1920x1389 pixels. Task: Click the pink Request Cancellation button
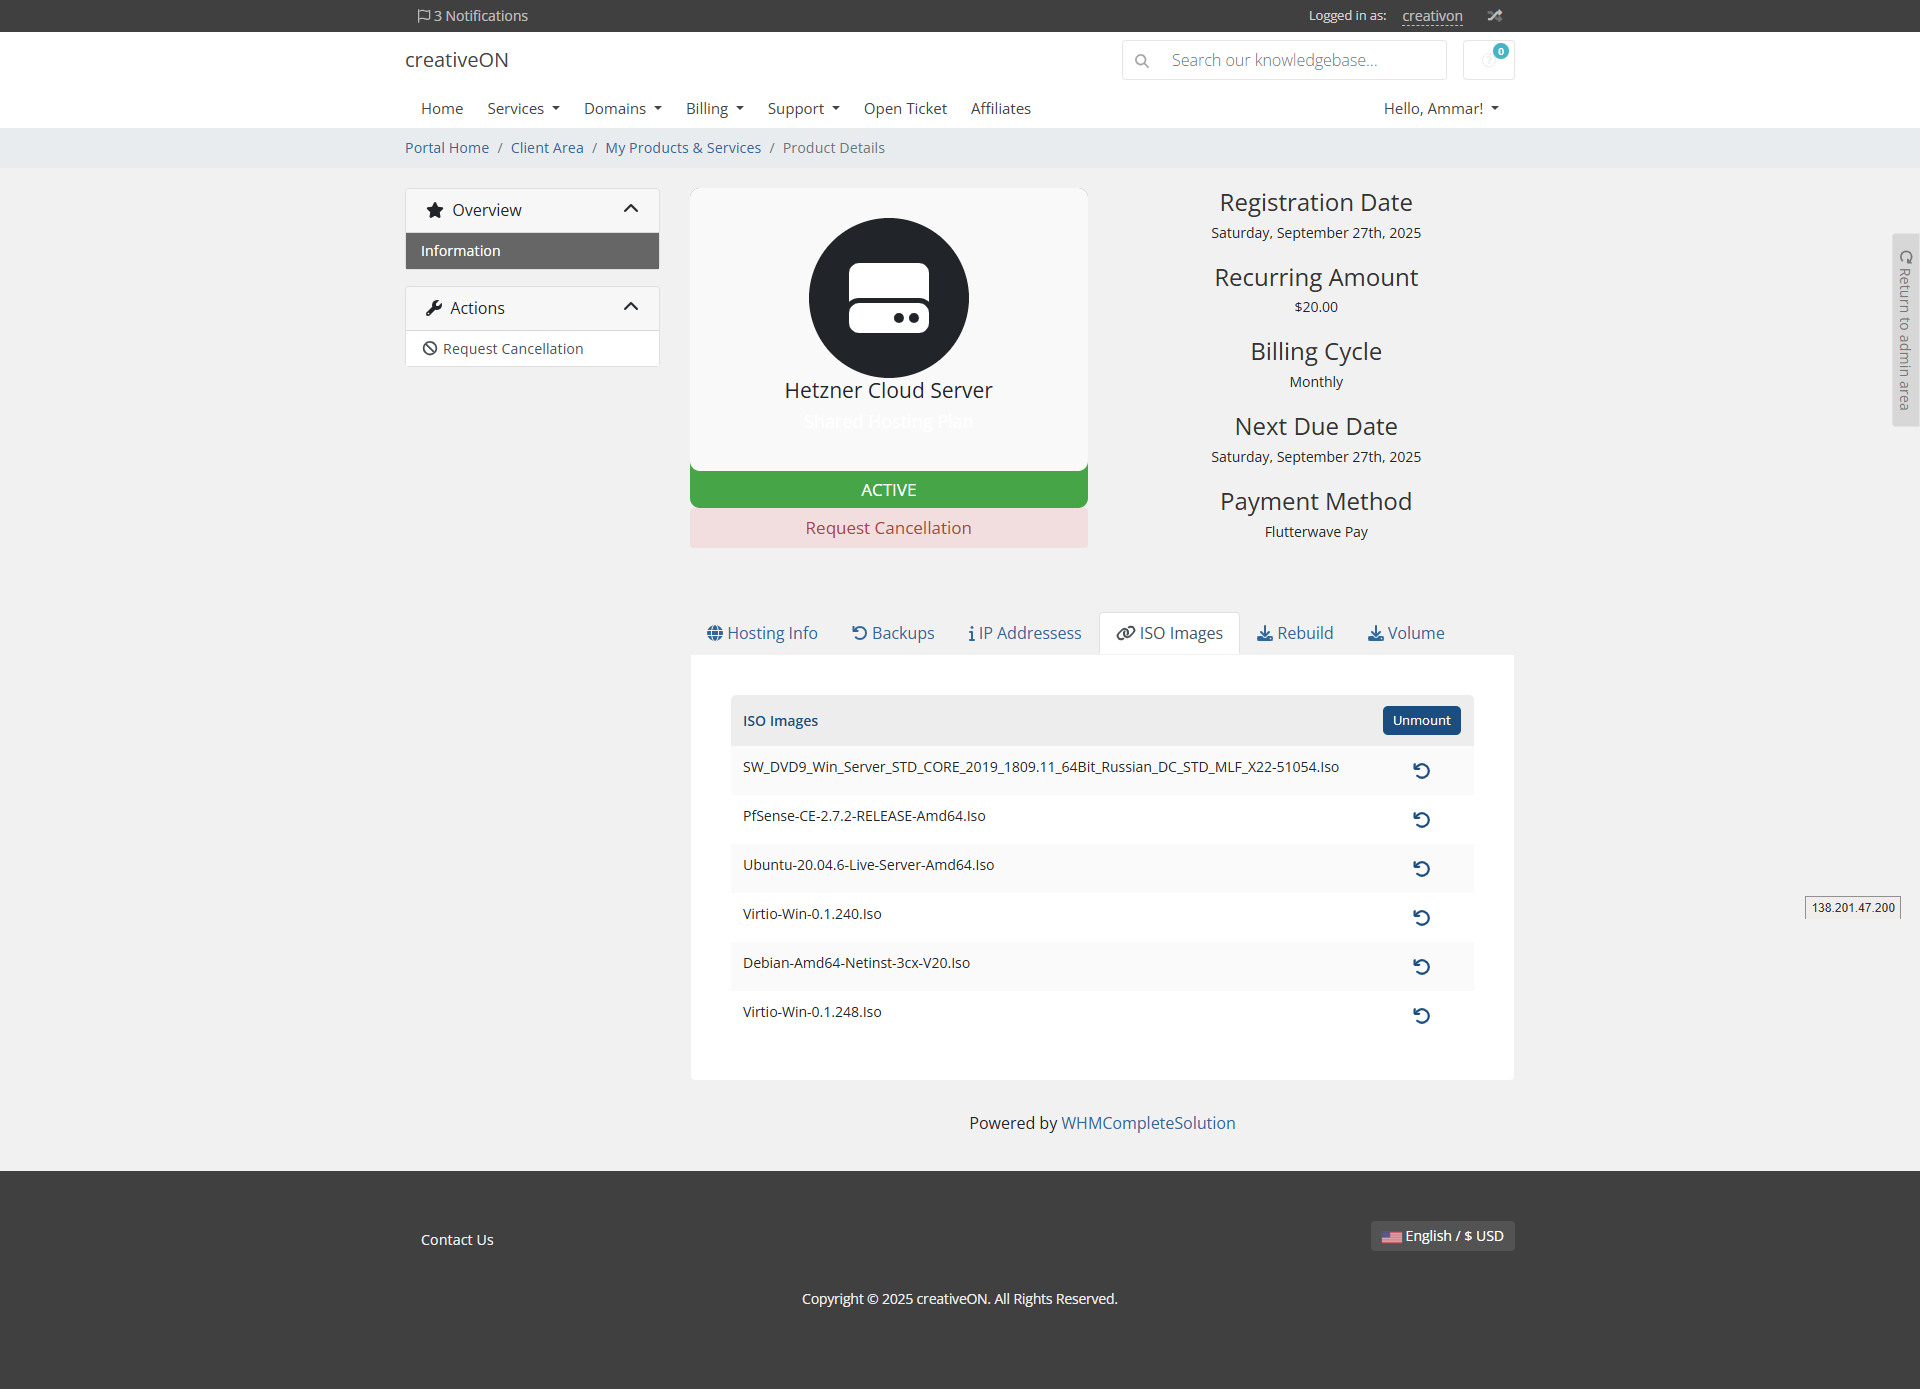[x=888, y=528]
